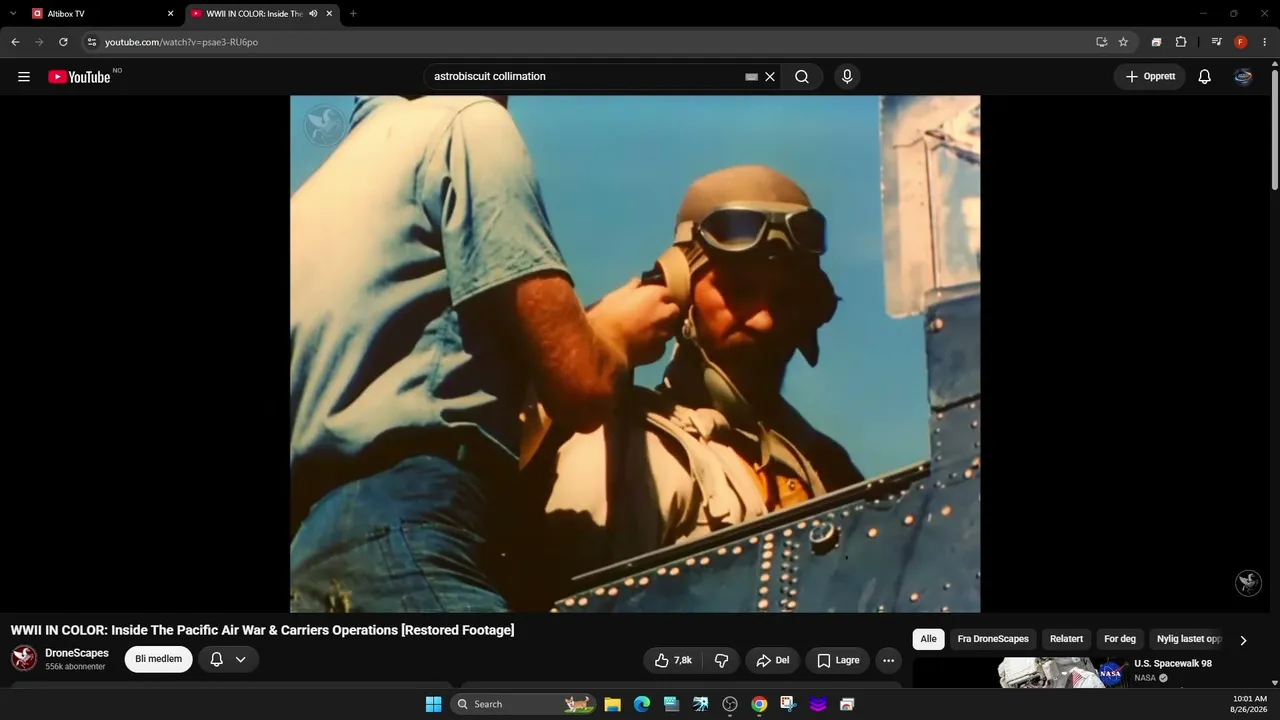
Task: Click the "Bli medlem" join button
Action: [x=158, y=659]
